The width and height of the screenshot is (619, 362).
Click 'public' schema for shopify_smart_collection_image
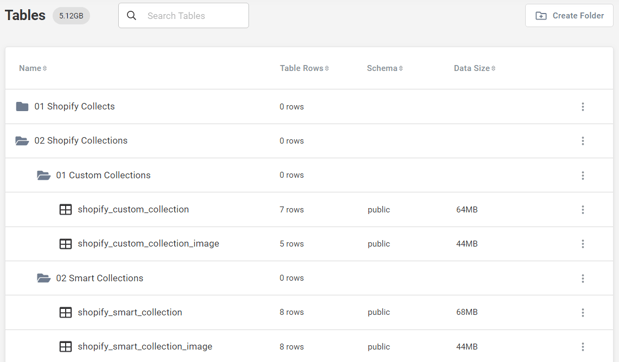coord(379,347)
